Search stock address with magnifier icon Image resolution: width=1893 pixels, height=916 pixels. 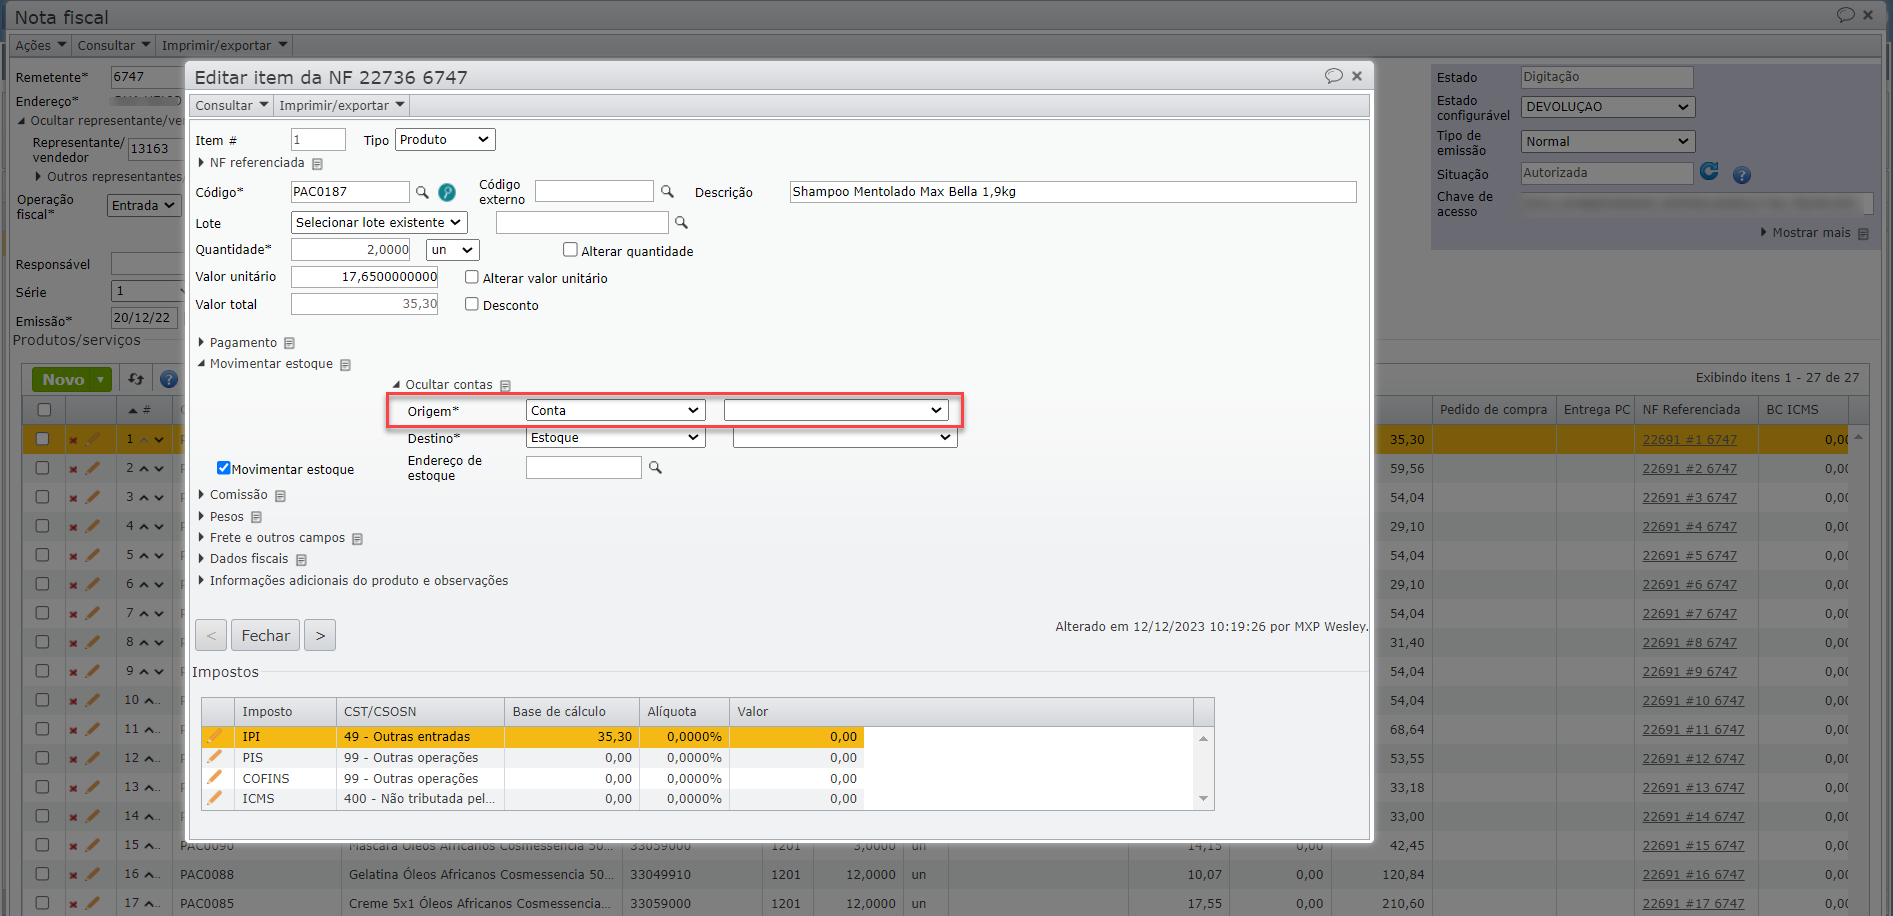[x=655, y=467]
